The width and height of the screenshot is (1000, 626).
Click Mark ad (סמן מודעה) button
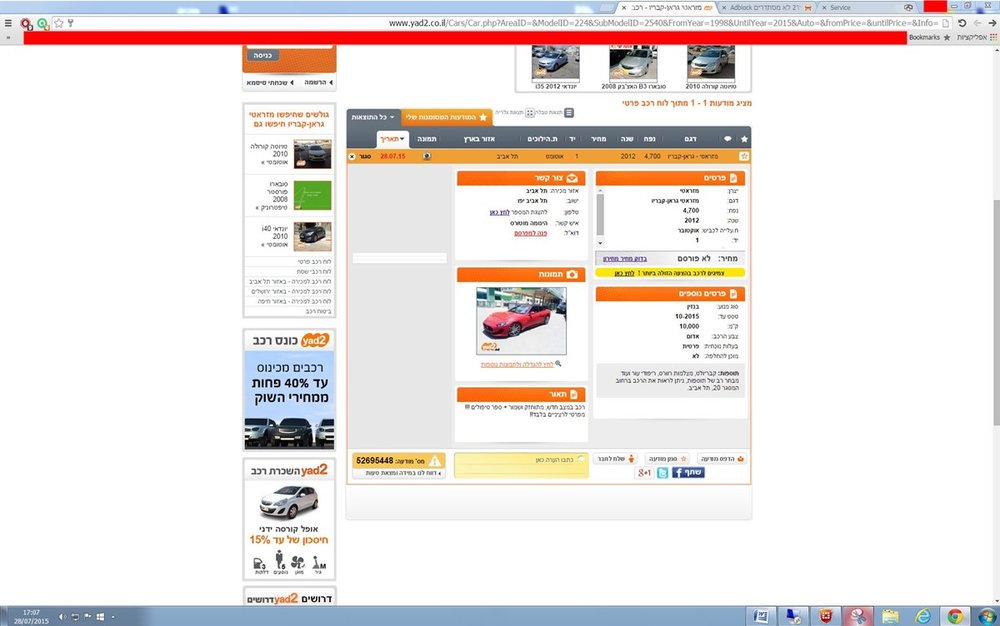(x=667, y=458)
